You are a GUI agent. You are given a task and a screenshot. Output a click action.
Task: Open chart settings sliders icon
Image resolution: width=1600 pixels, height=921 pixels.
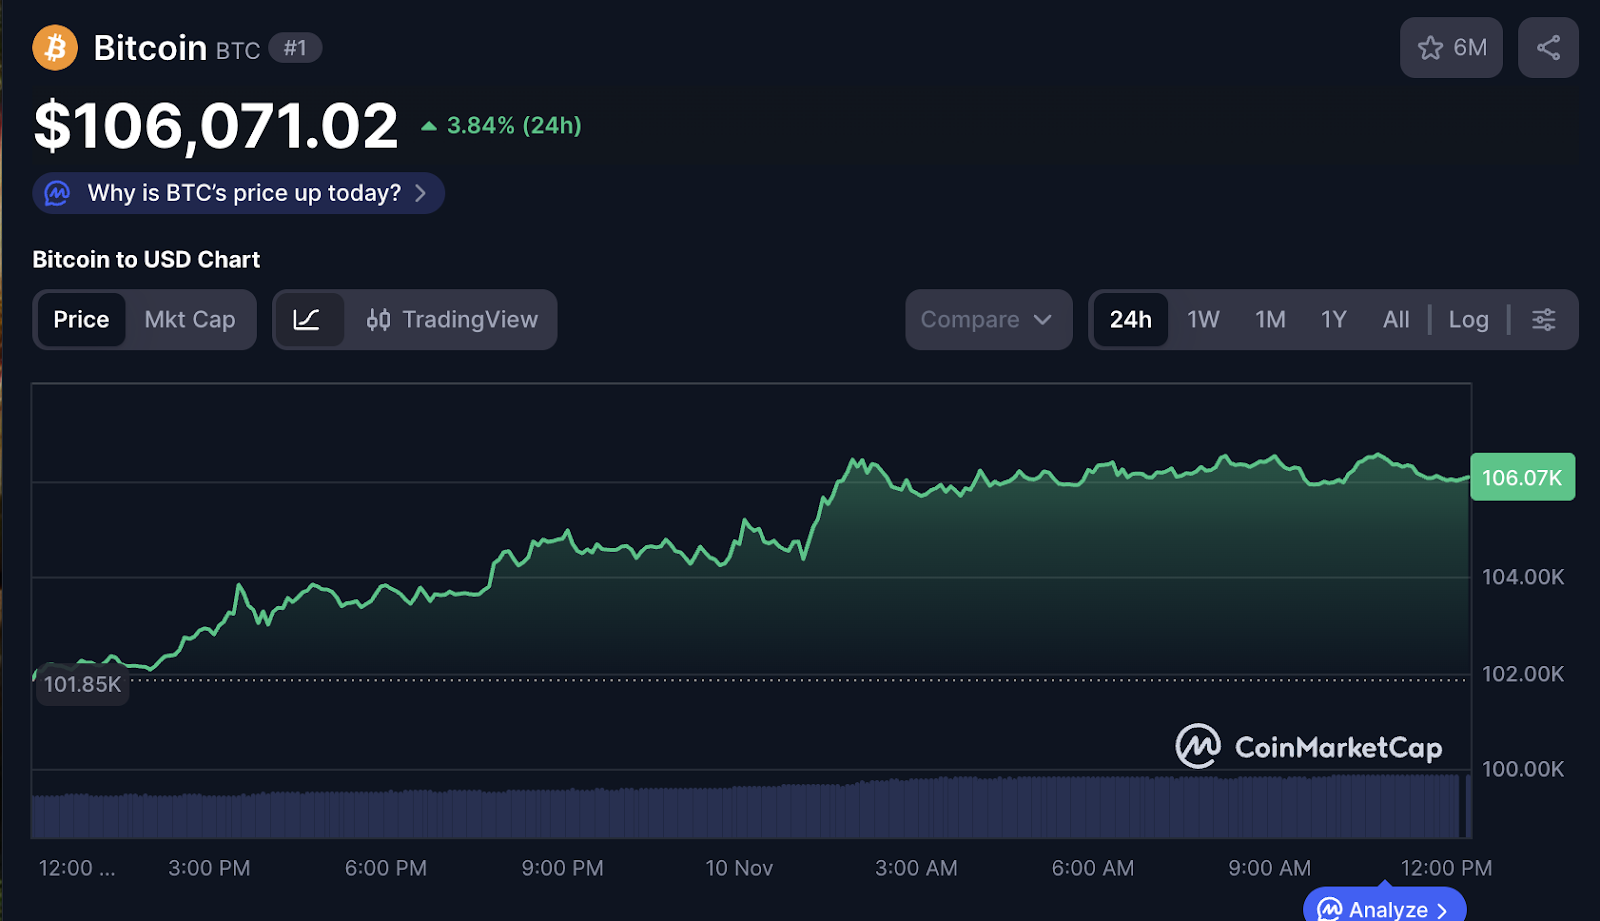pyautogui.click(x=1543, y=320)
